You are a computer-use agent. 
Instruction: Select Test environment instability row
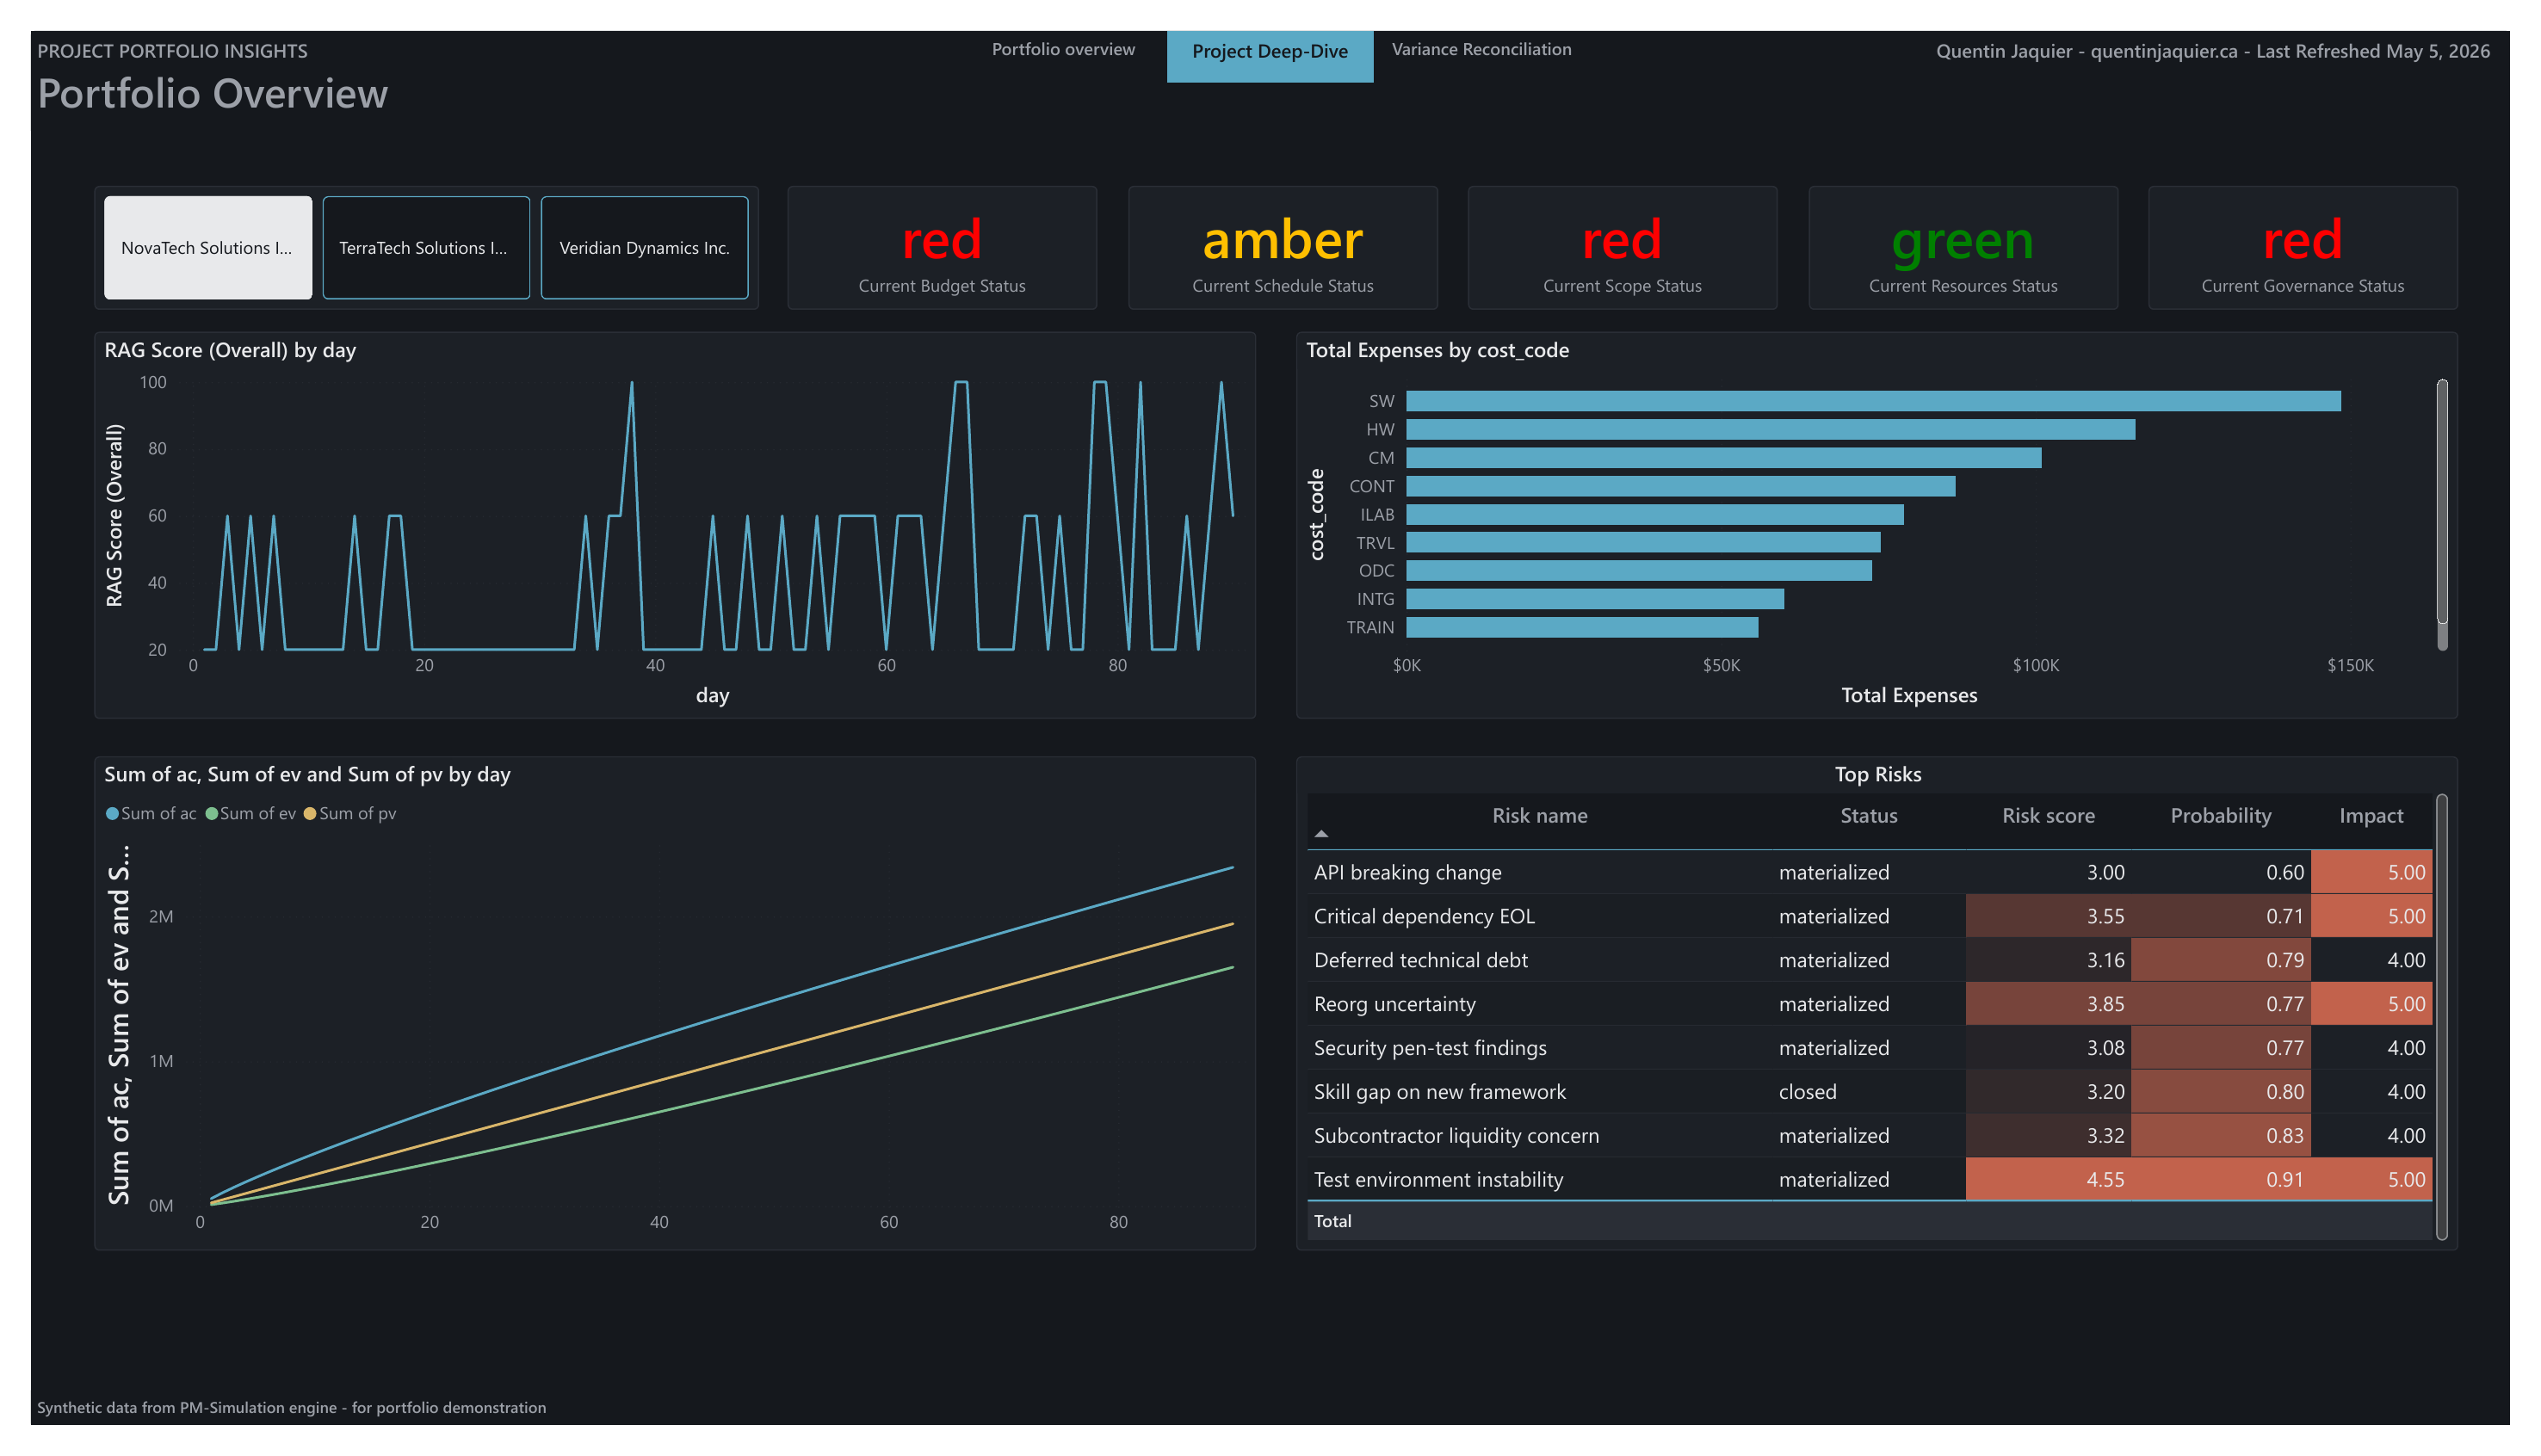[x=1868, y=1180]
